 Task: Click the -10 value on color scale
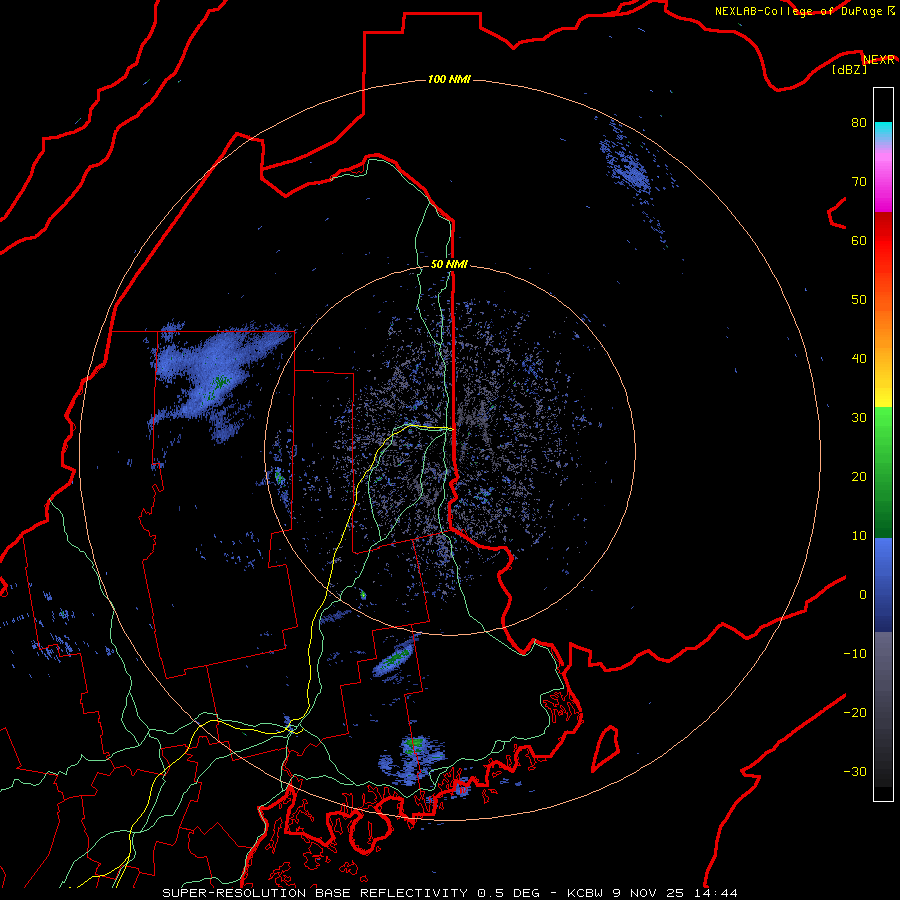[x=855, y=654]
